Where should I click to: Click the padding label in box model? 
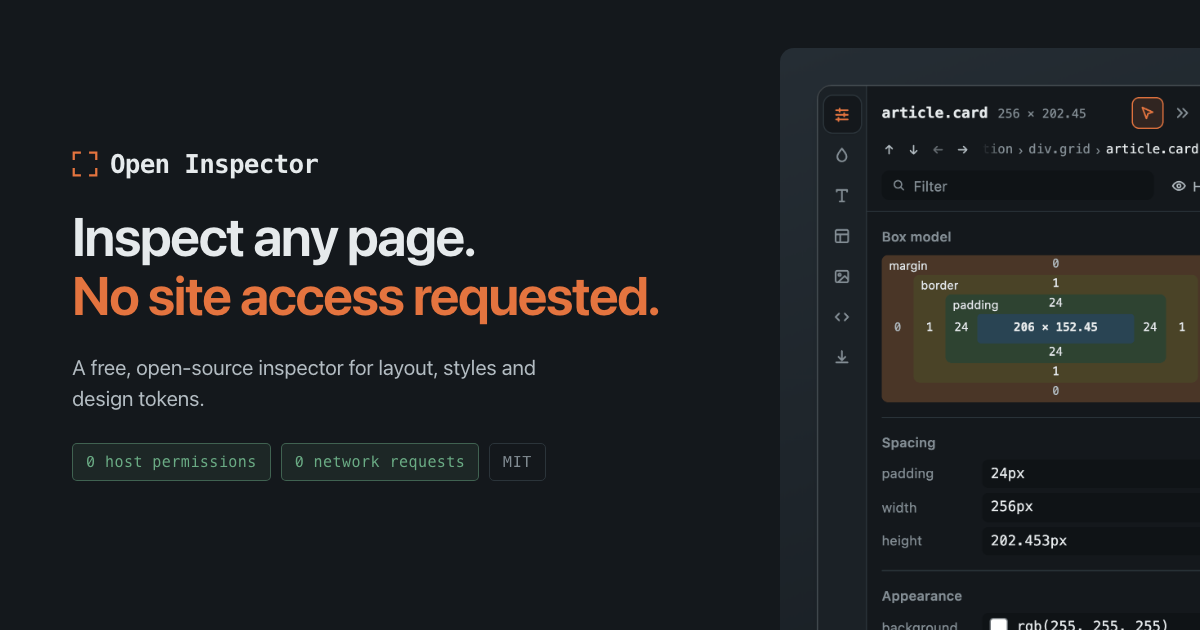coord(975,305)
